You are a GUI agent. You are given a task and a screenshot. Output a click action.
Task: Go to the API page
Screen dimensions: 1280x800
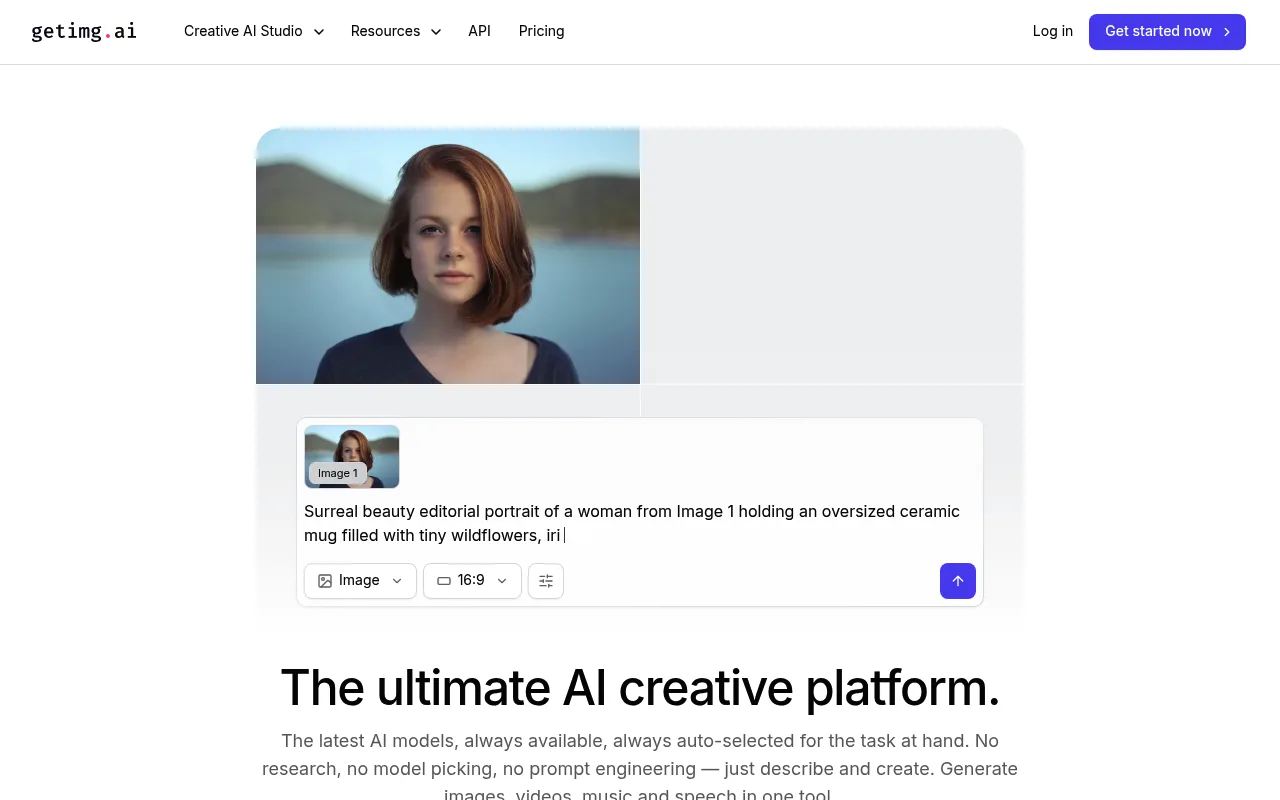(x=479, y=31)
